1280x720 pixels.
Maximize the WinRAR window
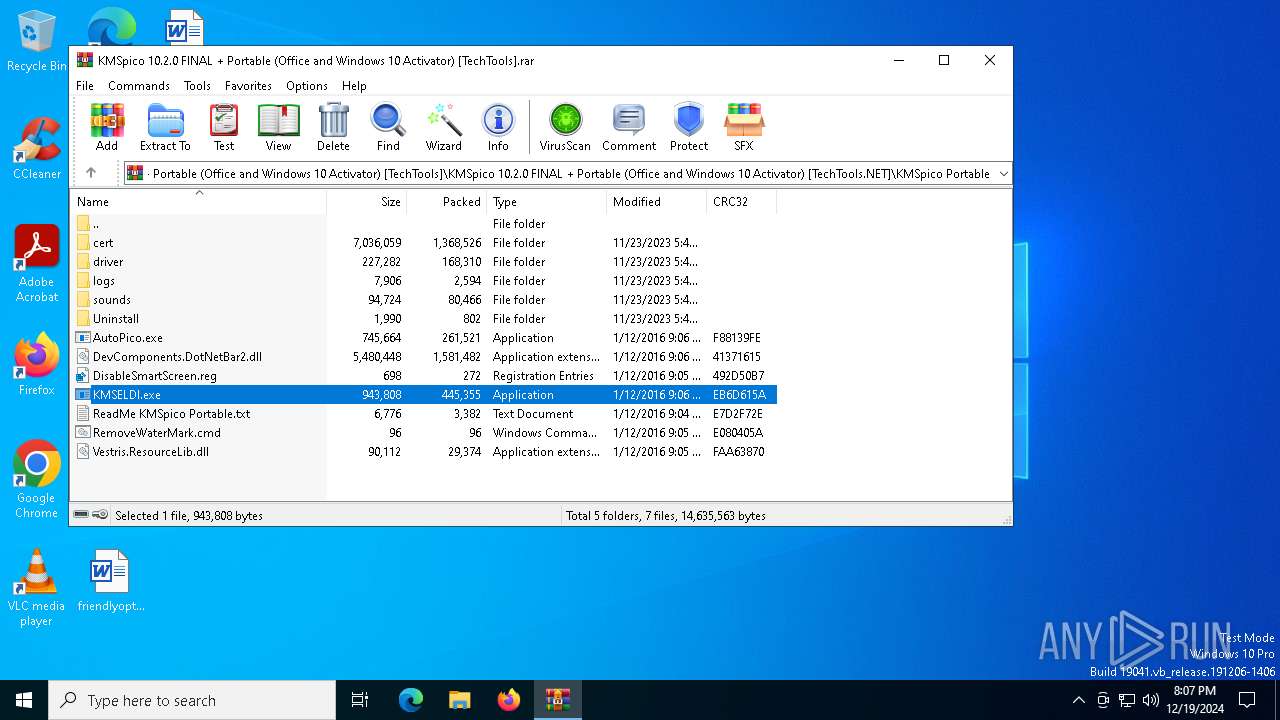pyautogui.click(x=943, y=60)
